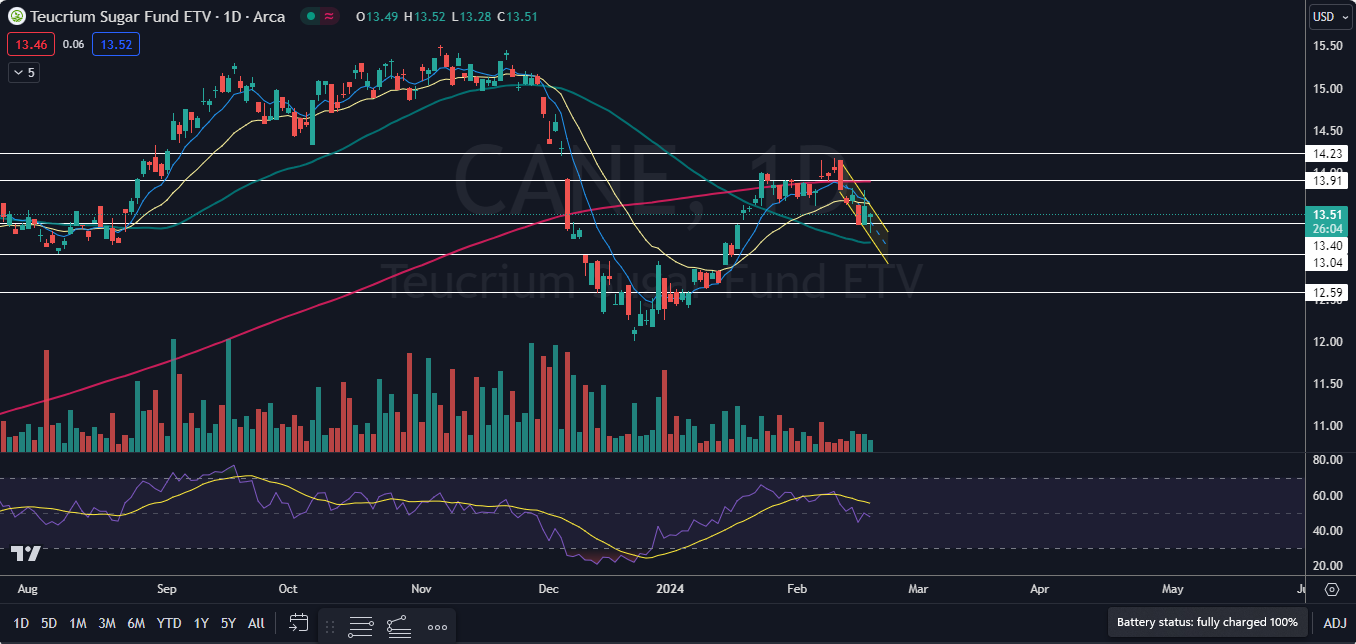The height and width of the screenshot is (644, 1356).
Task: Click the pink approximate-data indicator icon
Action: [328, 17]
